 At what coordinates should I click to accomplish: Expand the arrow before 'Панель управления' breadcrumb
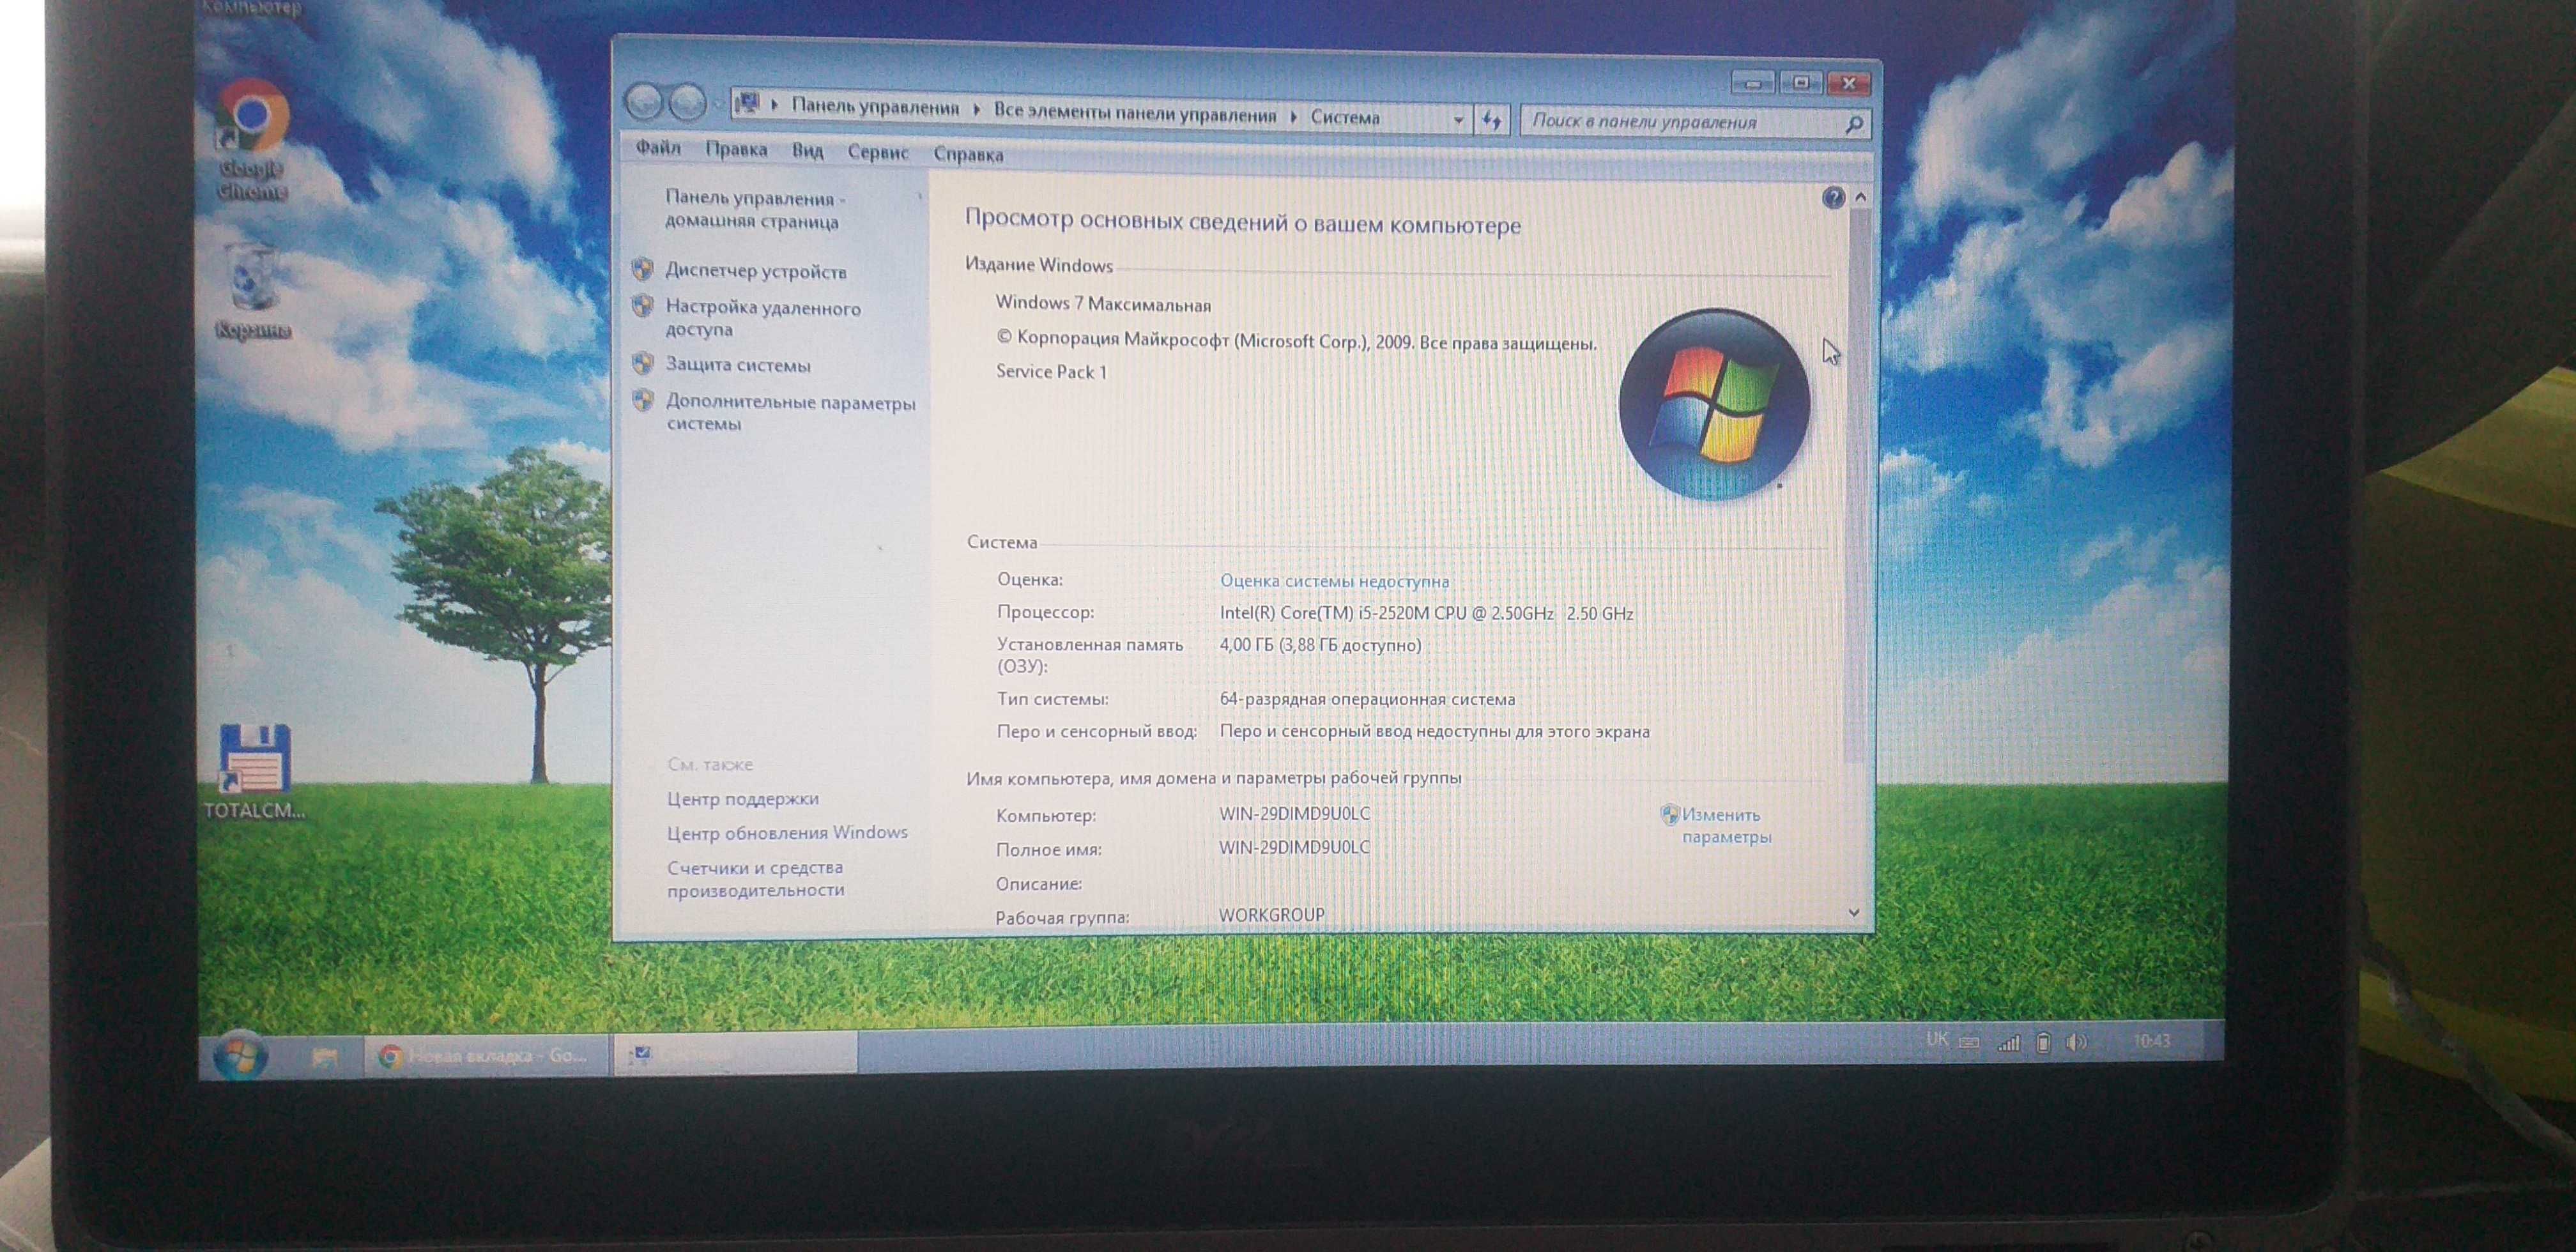tap(774, 104)
